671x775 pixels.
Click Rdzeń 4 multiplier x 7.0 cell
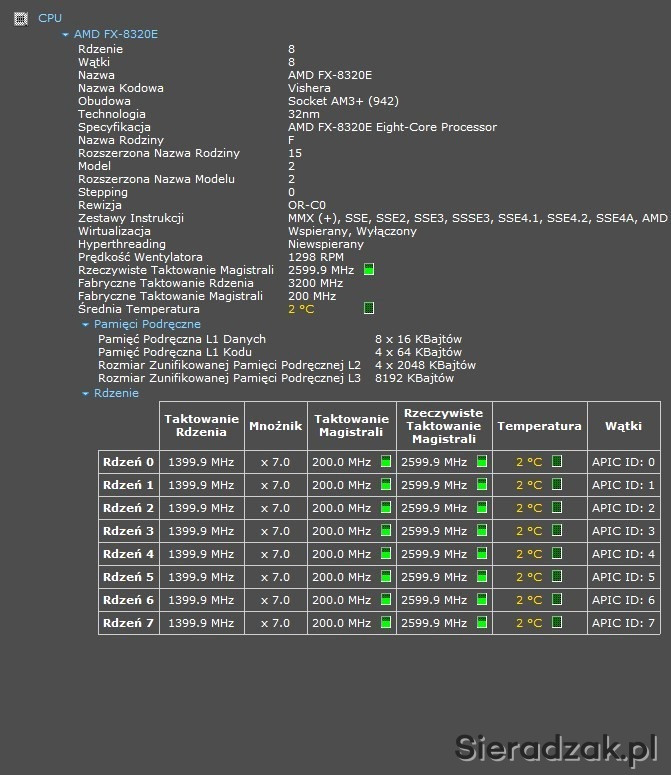coord(276,554)
